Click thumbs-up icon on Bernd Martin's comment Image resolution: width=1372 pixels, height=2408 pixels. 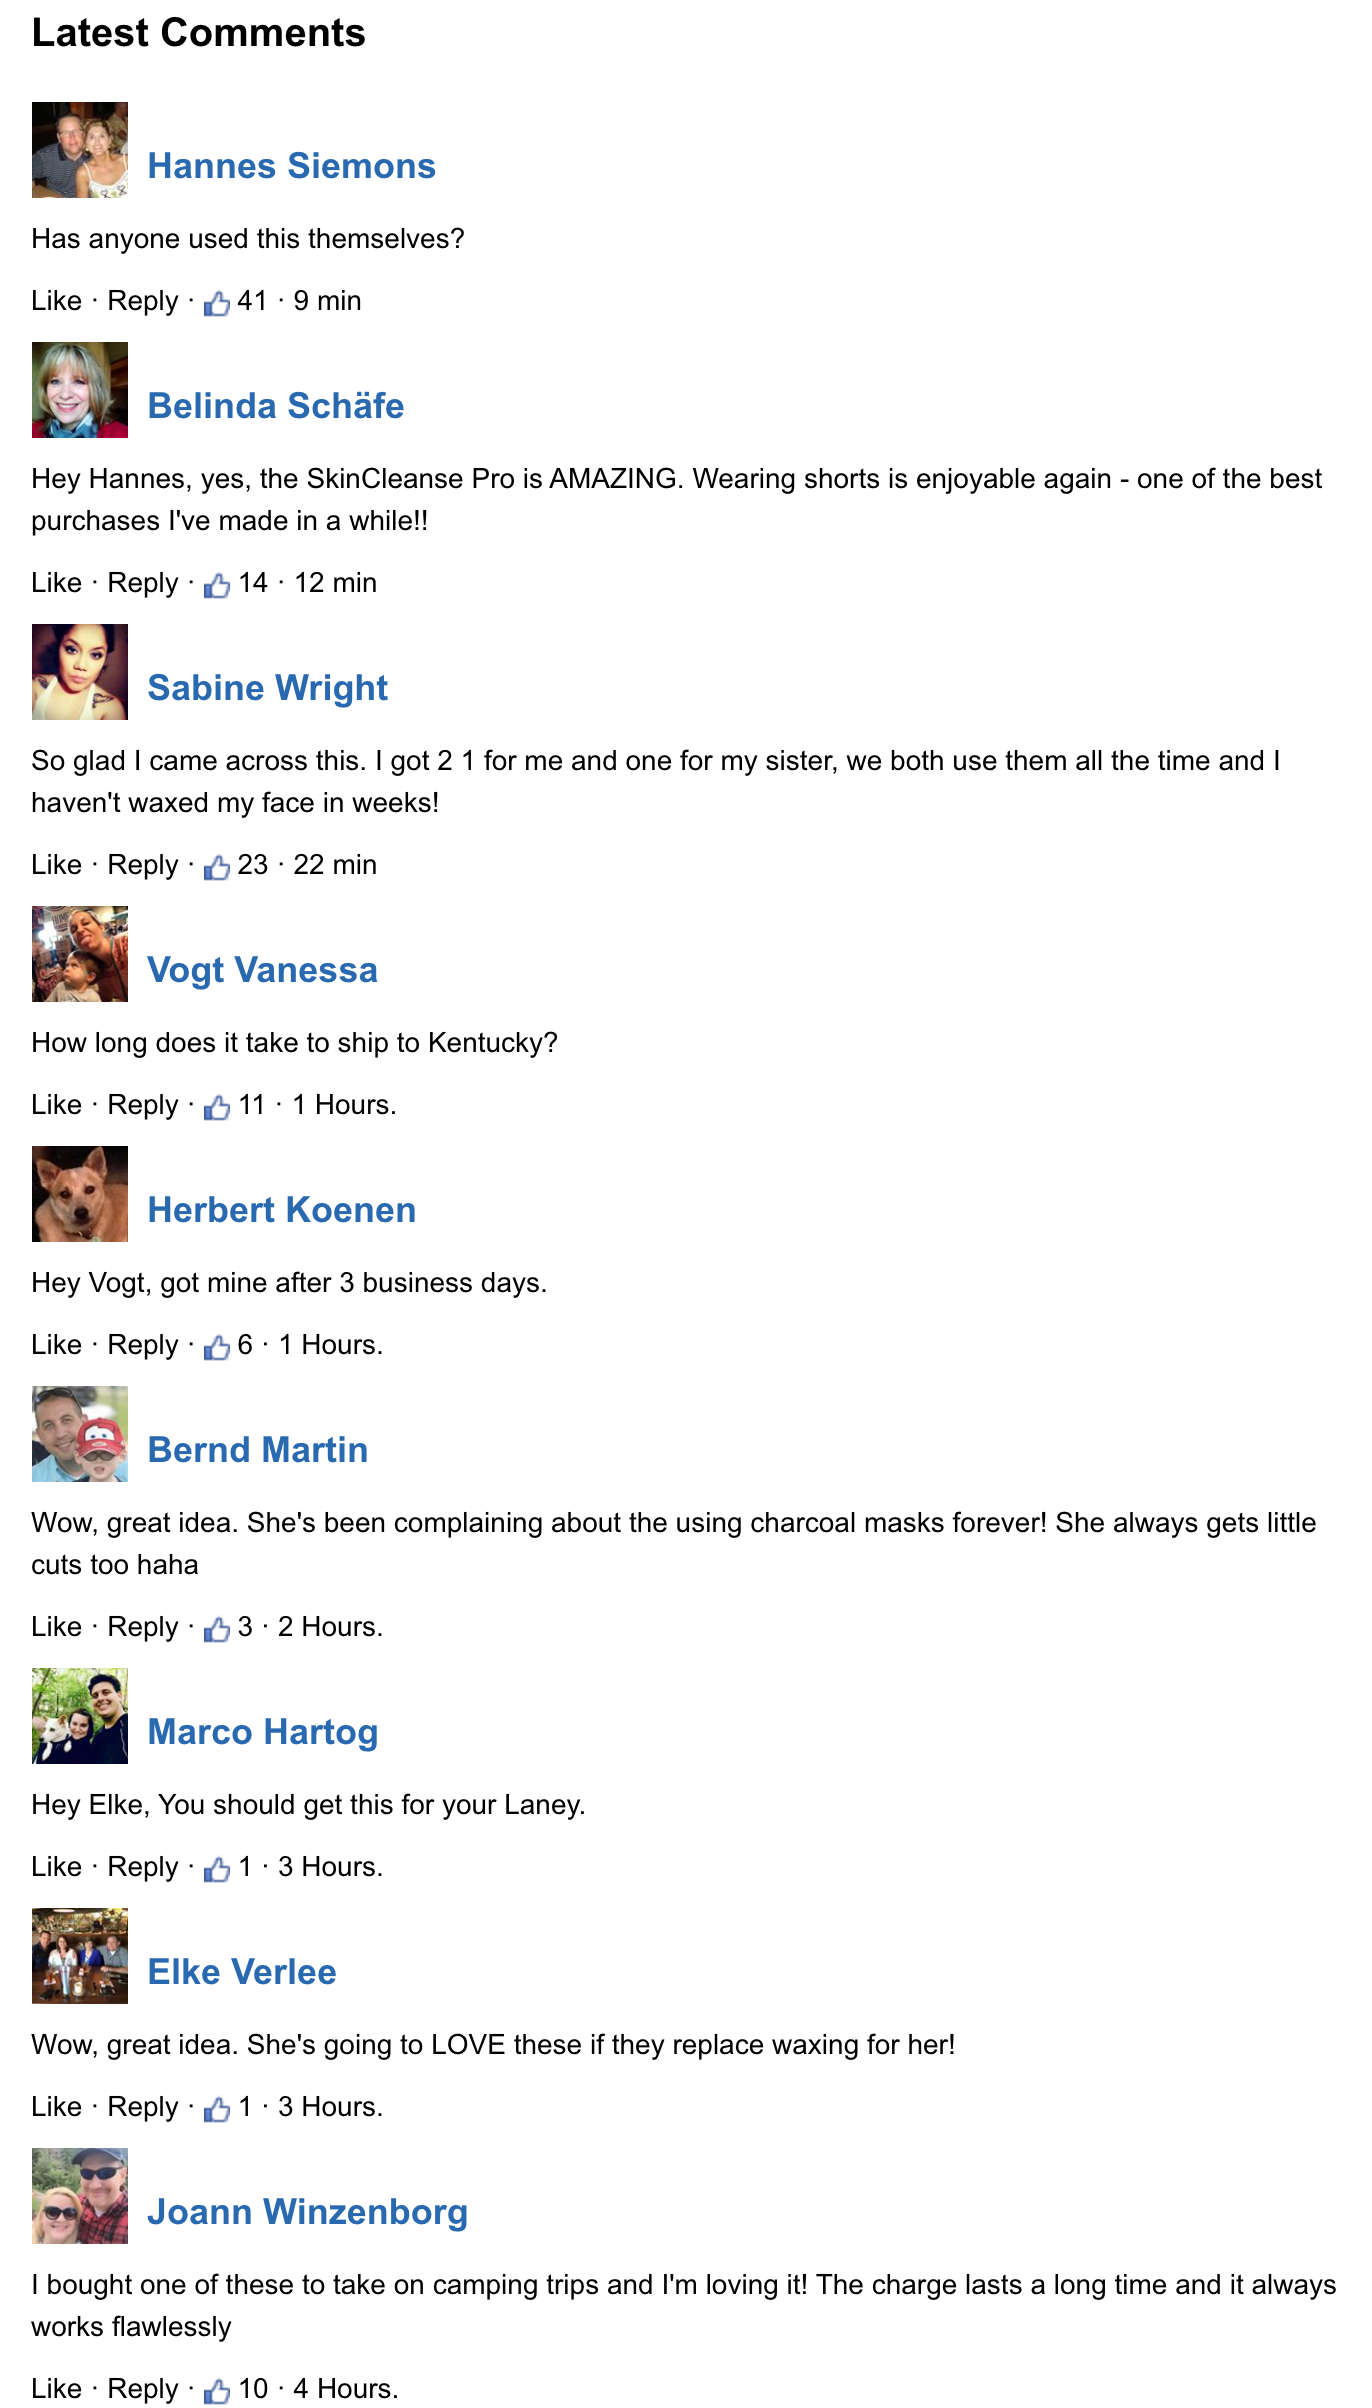pos(216,1629)
